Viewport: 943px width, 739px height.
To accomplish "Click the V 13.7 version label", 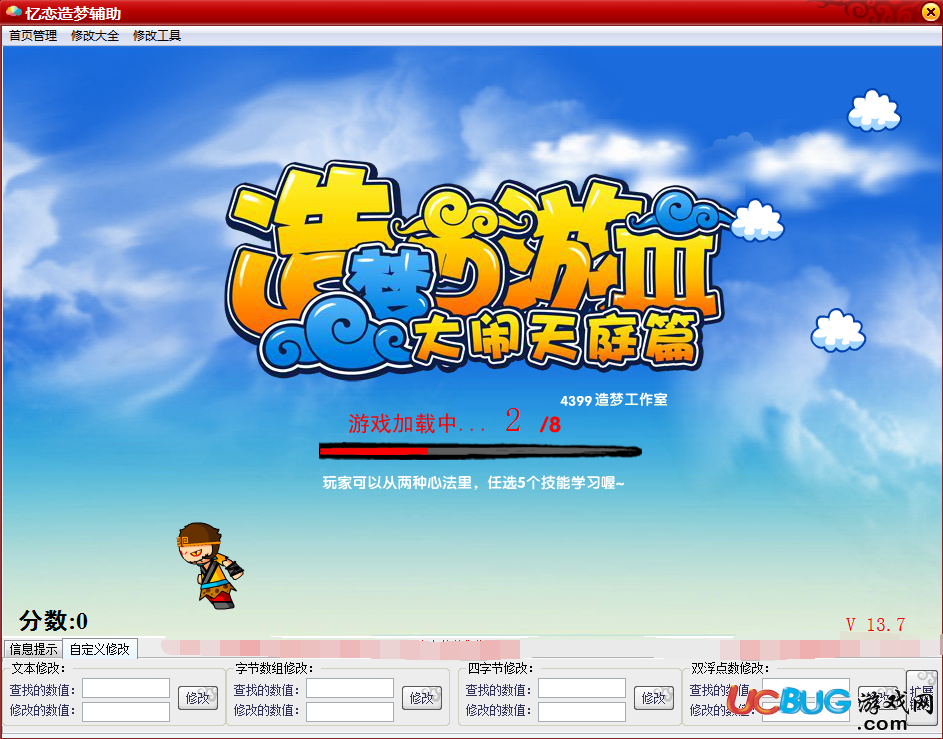I will click(875, 625).
